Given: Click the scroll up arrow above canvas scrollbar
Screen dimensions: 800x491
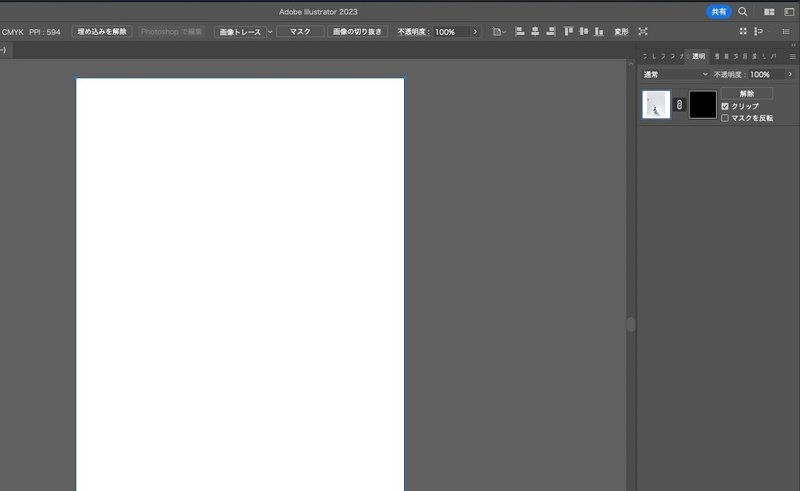Looking at the screenshot, I should click(631, 64).
